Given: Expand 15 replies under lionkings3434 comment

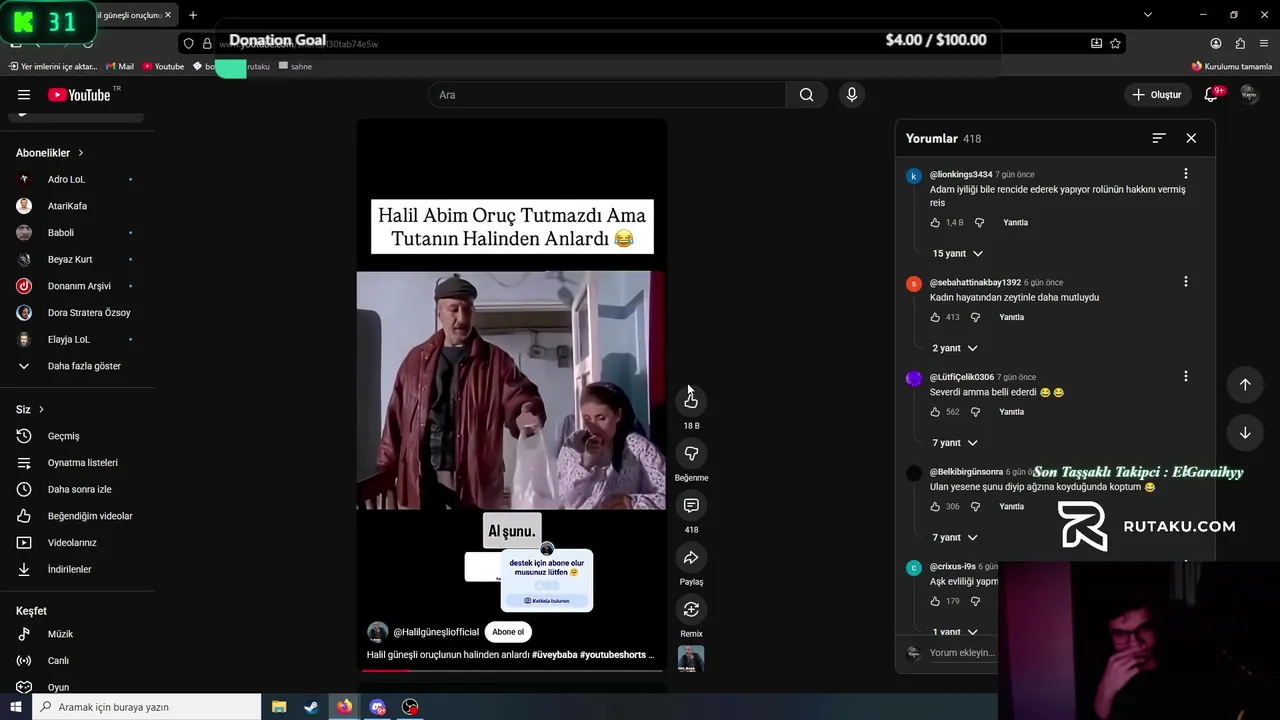Looking at the screenshot, I should (957, 254).
